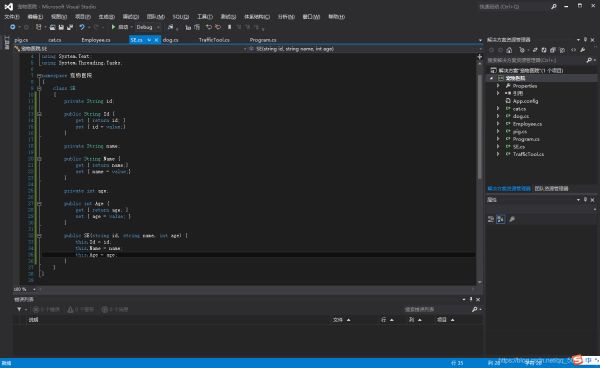This screenshot has height=368, width=600.
Task: Click the Navigate Backward toolbar icon
Action: [x=12, y=27]
